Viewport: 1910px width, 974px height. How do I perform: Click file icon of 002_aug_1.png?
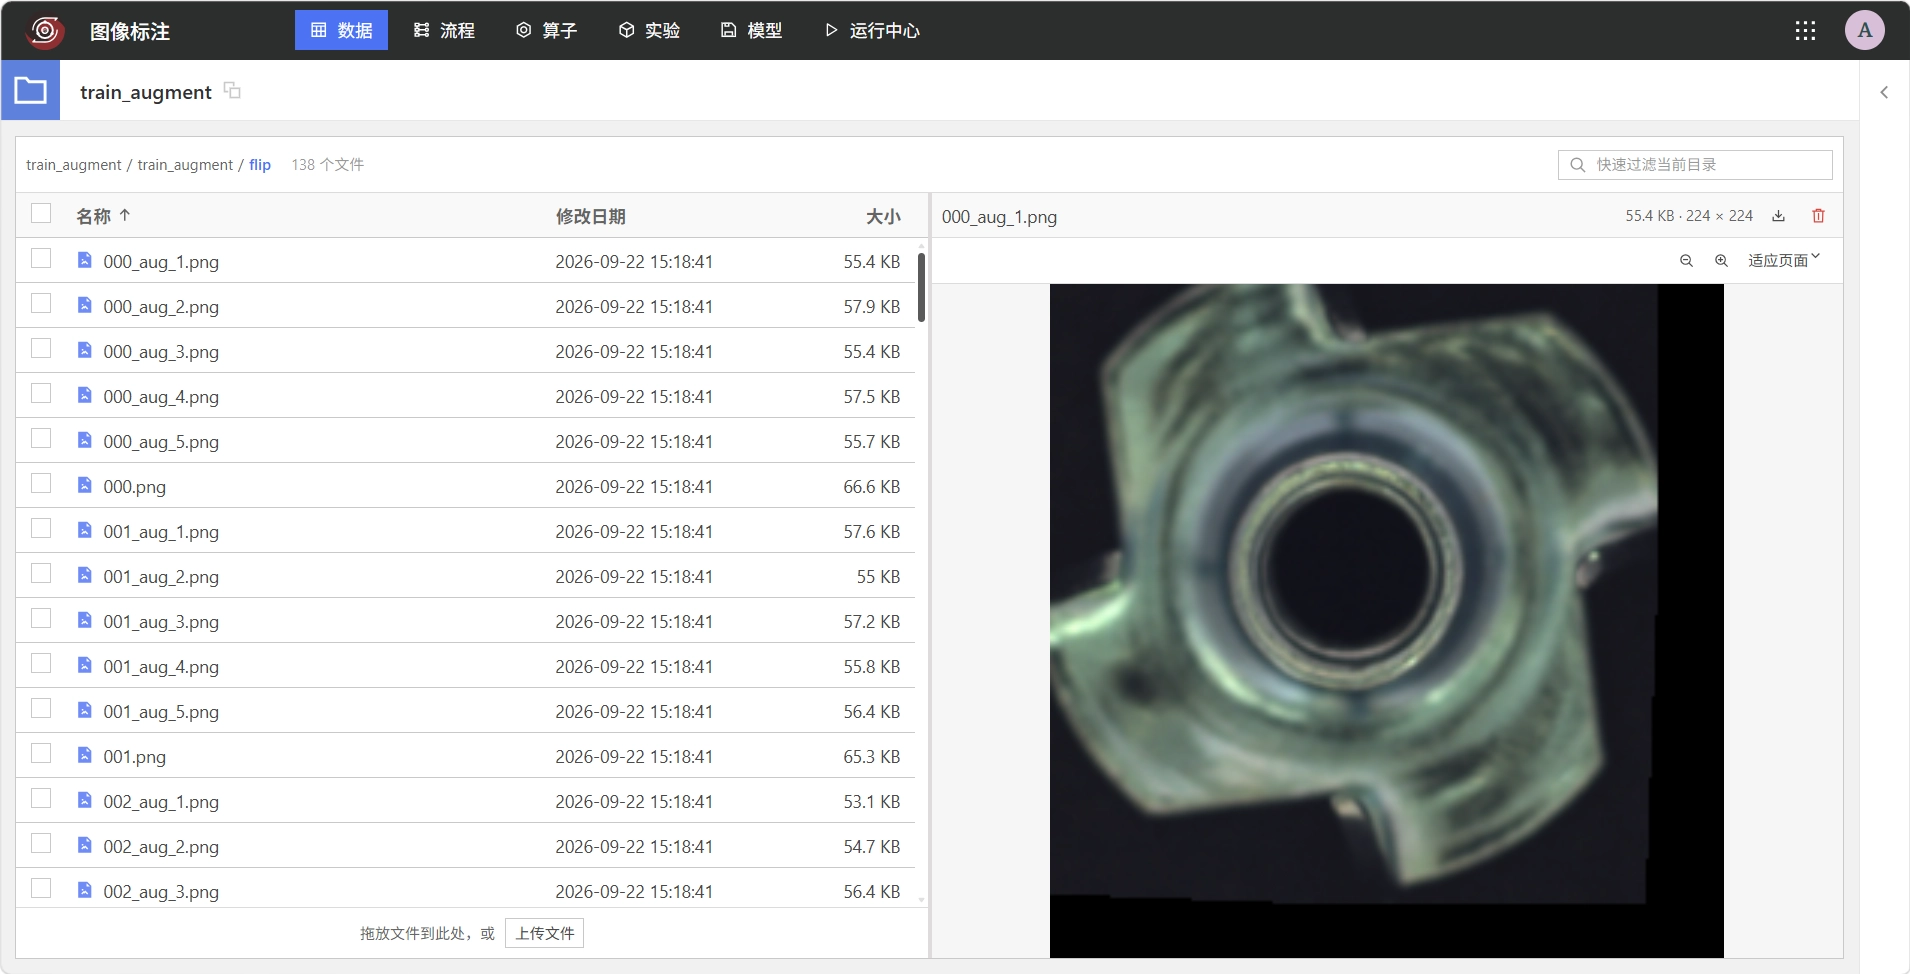pyautogui.click(x=85, y=800)
